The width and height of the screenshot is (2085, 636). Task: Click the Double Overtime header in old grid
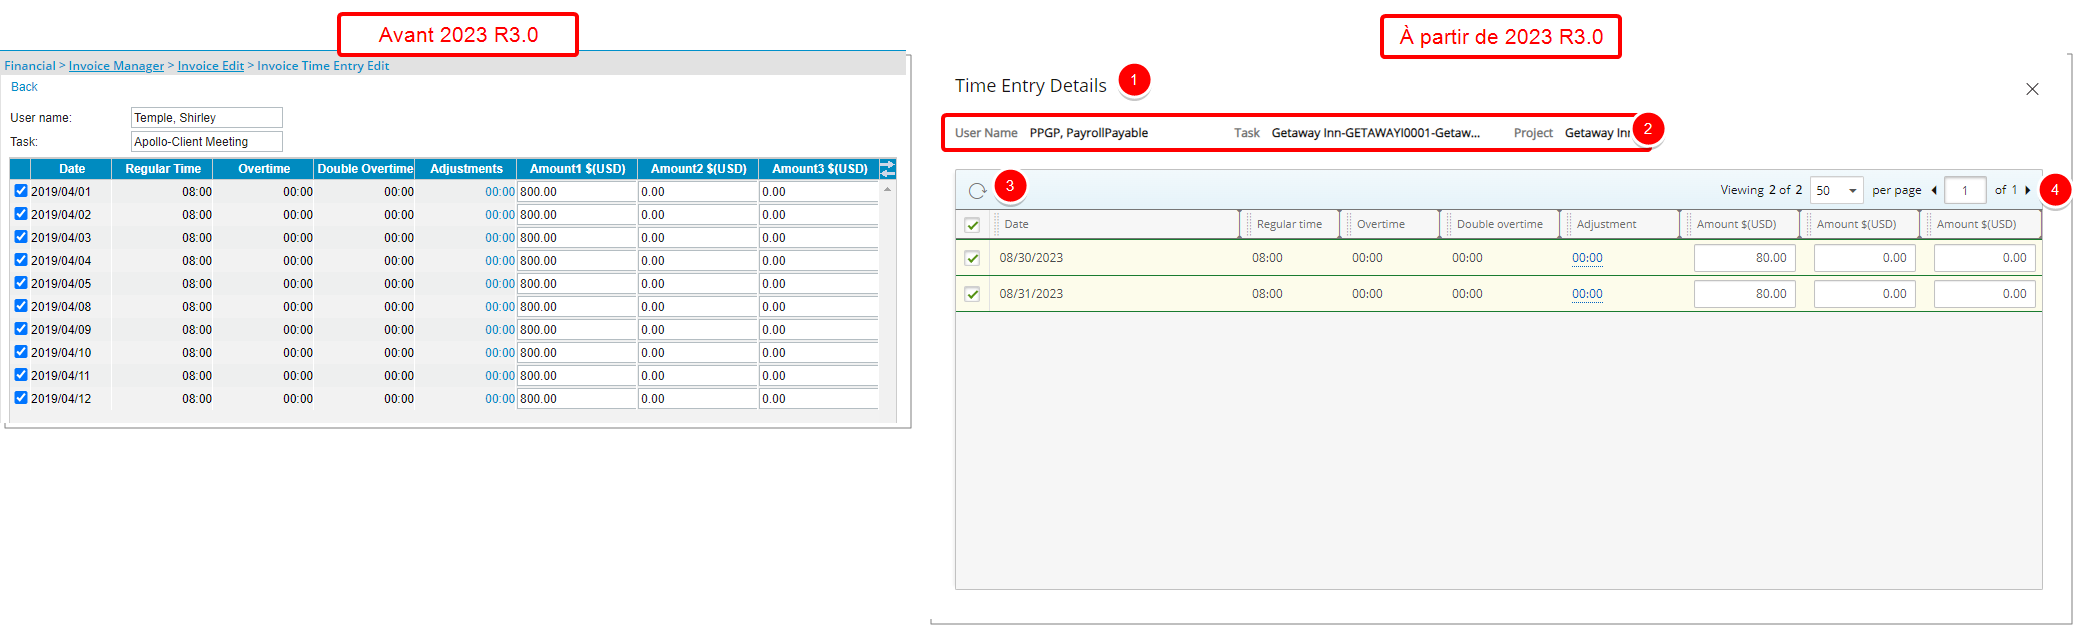tap(365, 169)
